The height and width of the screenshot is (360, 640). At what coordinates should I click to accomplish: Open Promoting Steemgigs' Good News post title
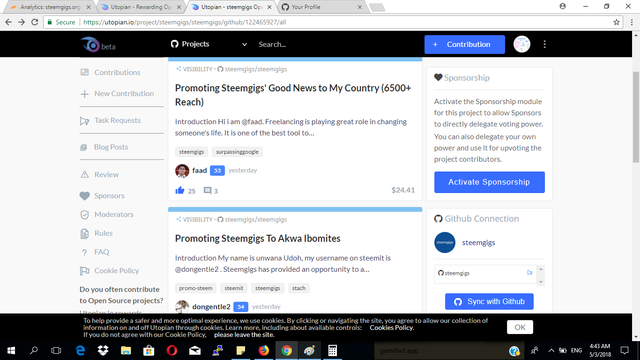tap(293, 95)
